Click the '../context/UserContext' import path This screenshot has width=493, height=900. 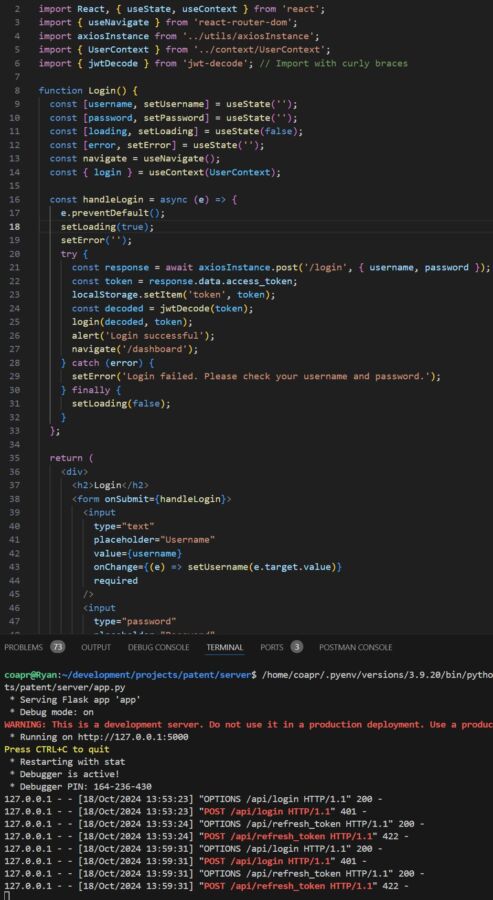258,49
